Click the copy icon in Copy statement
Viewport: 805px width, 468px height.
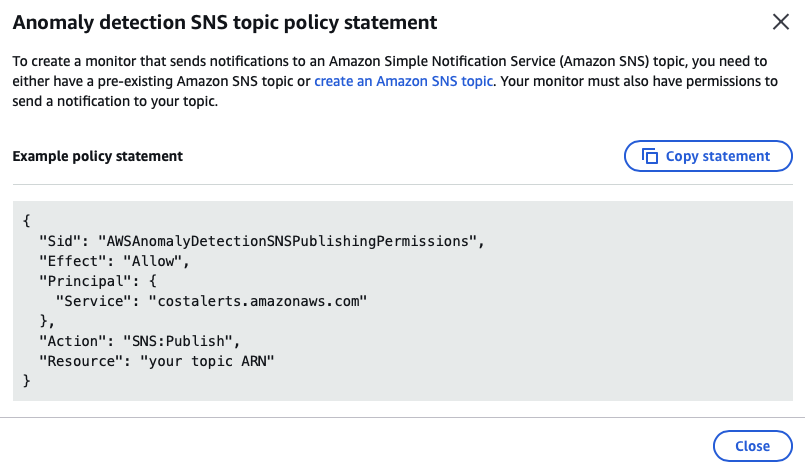click(650, 156)
